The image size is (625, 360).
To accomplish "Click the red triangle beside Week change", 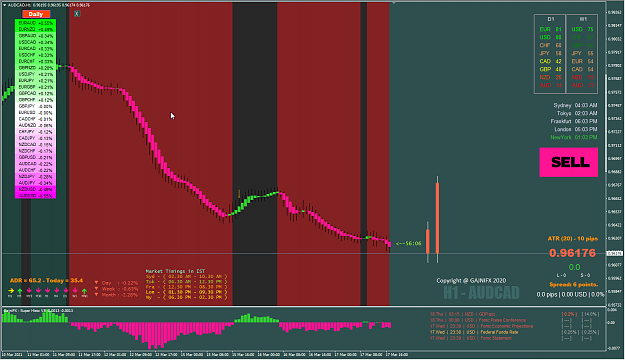I will tap(96, 289).
